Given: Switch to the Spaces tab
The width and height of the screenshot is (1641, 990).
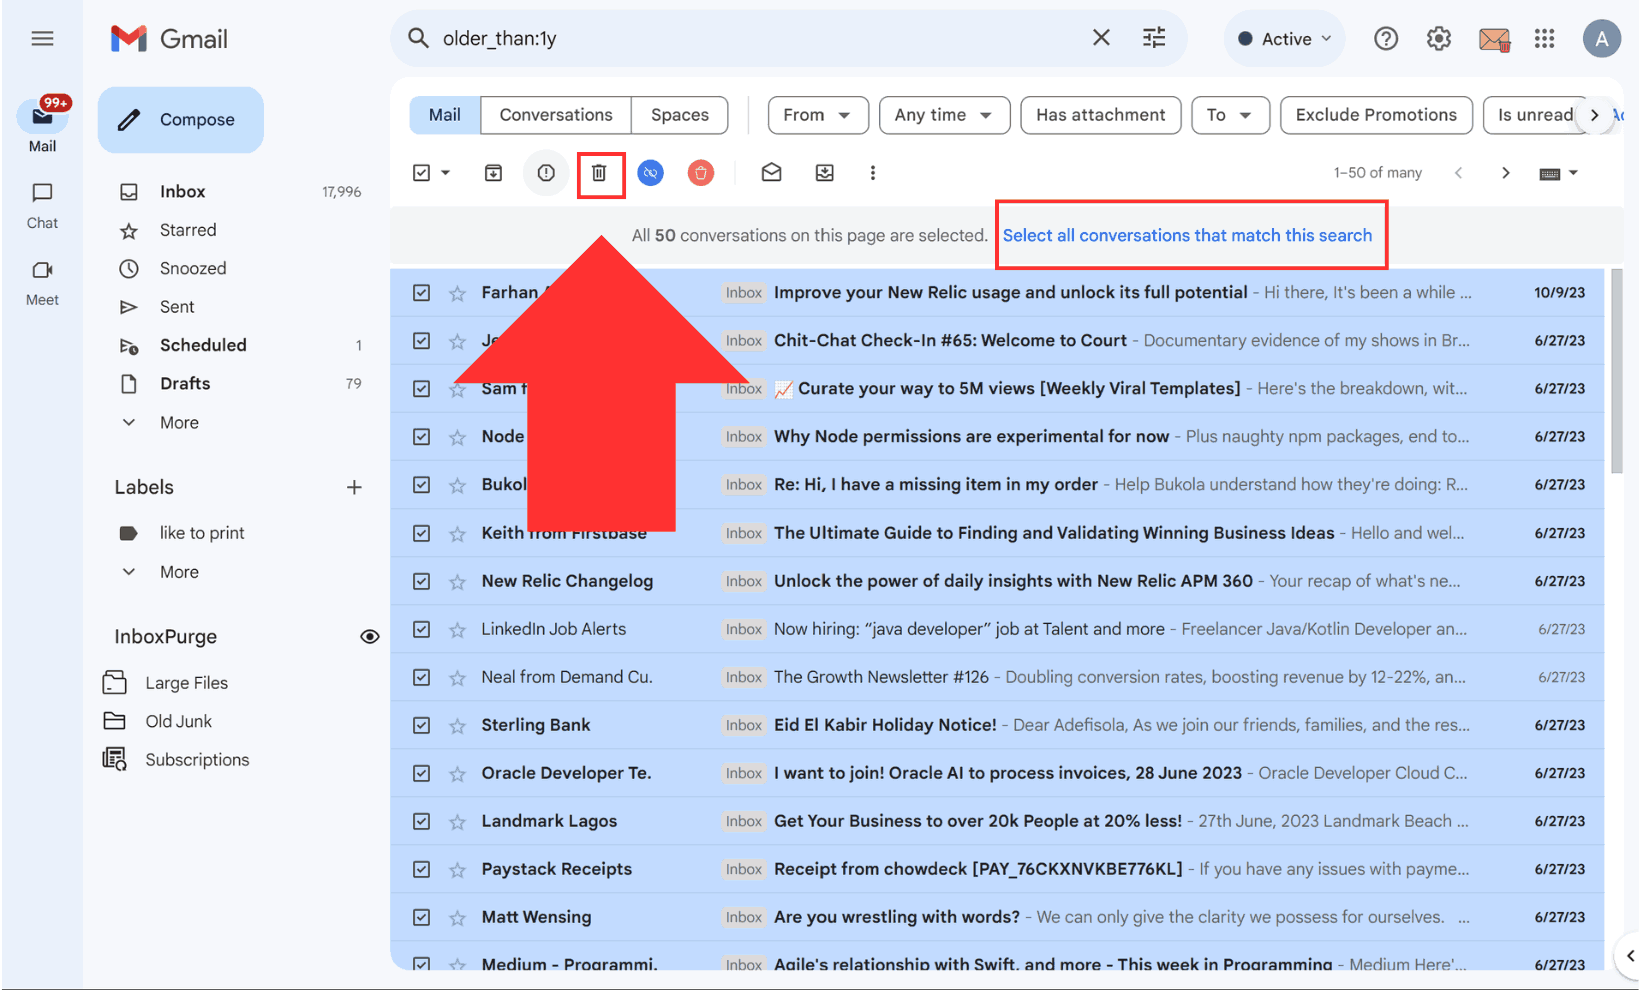Looking at the screenshot, I should (680, 115).
